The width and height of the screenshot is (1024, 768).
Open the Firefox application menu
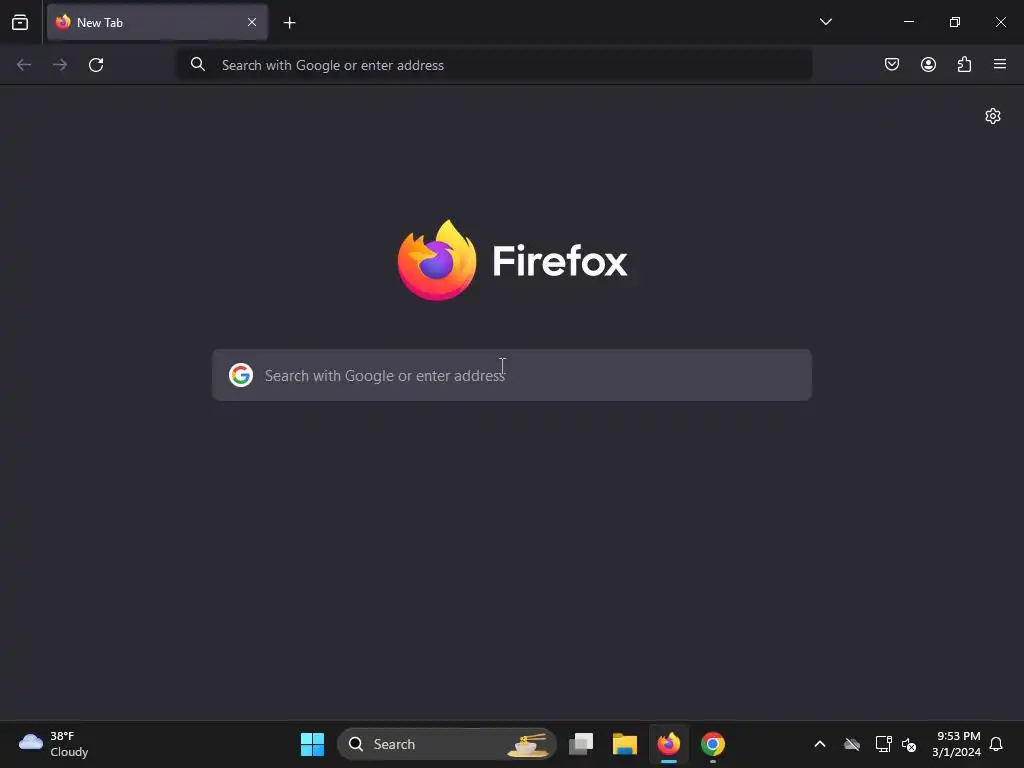pyautogui.click(x=1000, y=64)
